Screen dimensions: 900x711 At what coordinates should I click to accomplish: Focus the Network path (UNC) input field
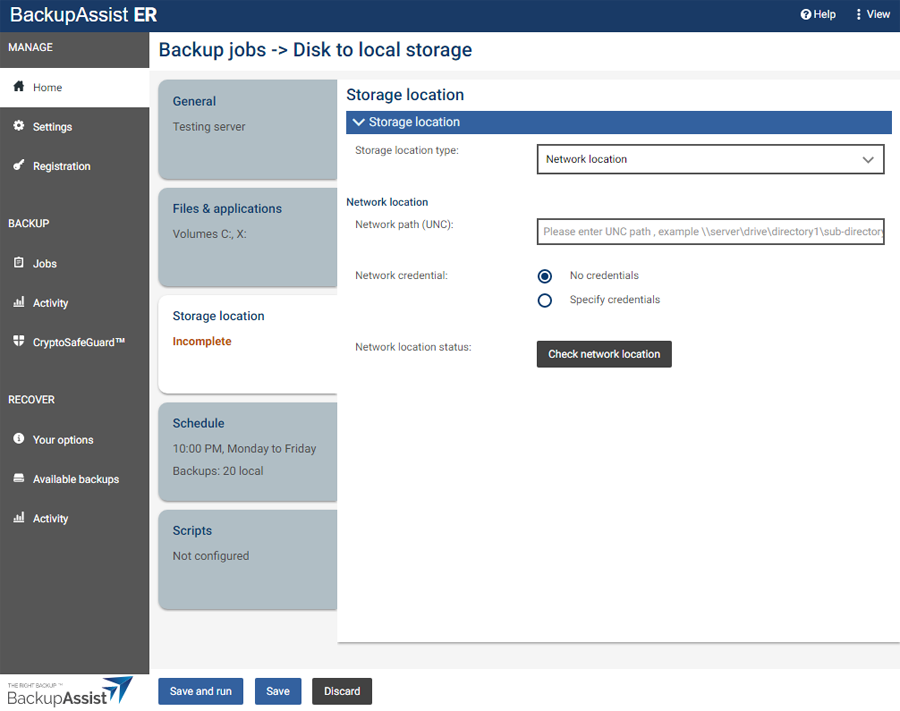coord(710,231)
